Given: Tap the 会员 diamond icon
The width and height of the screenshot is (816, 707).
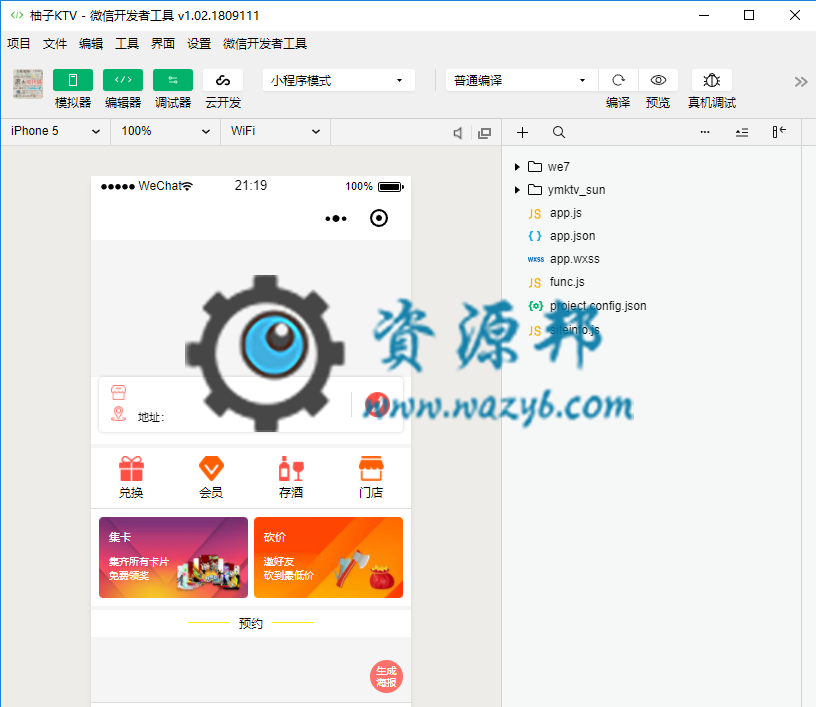Looking at the screenshot, I should [x=211, y=468].
